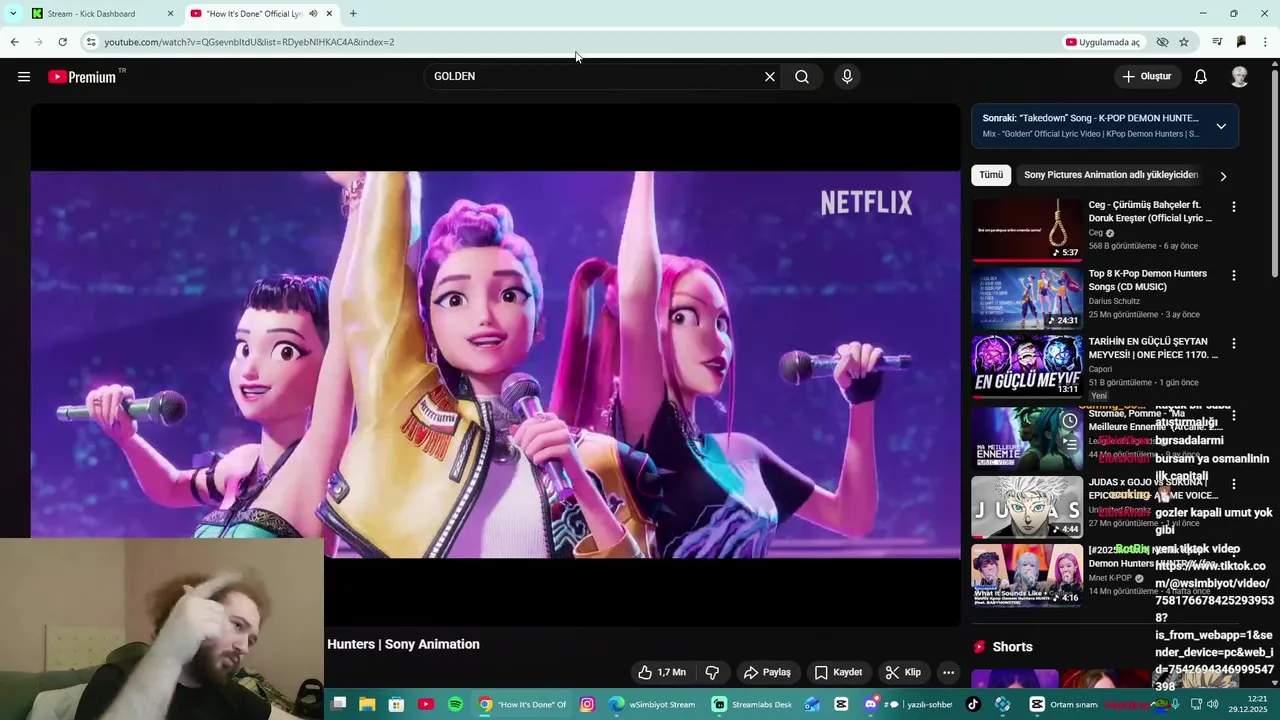Open Spotify from taskbar
Screen dimensions: 1280x720
point(455,705)
